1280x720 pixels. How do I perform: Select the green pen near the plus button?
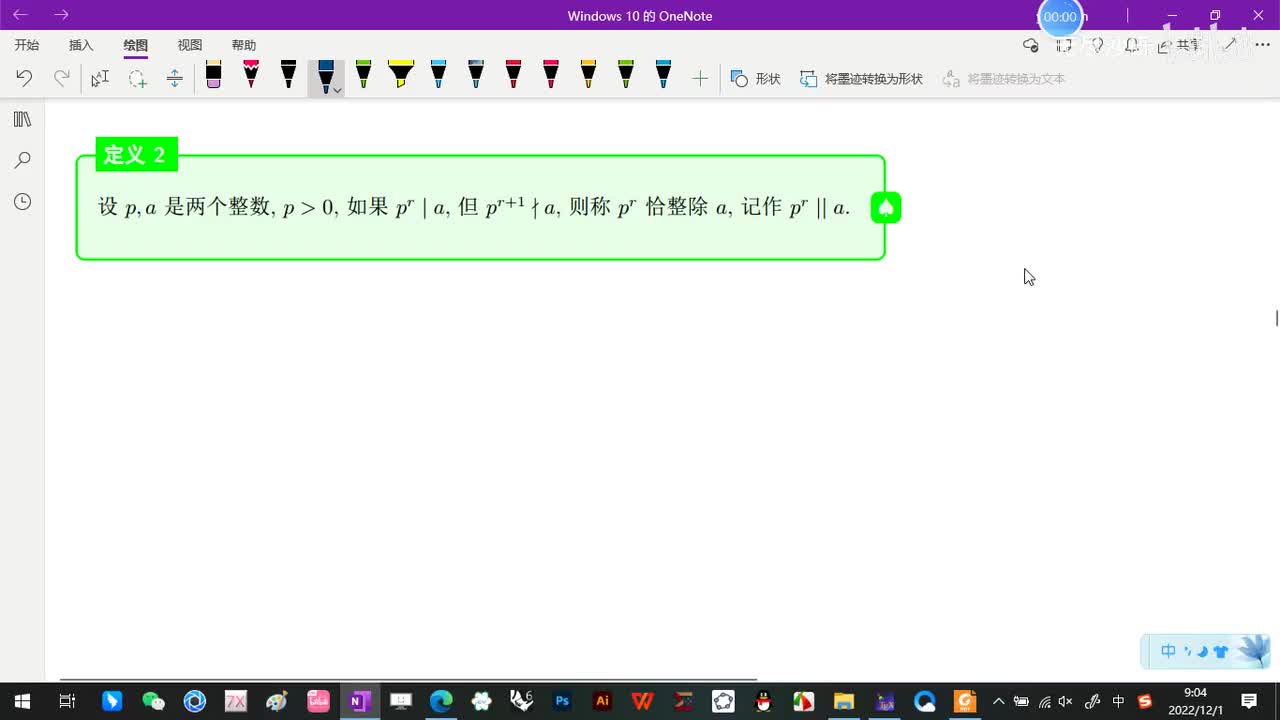click(x=626, y=75)
